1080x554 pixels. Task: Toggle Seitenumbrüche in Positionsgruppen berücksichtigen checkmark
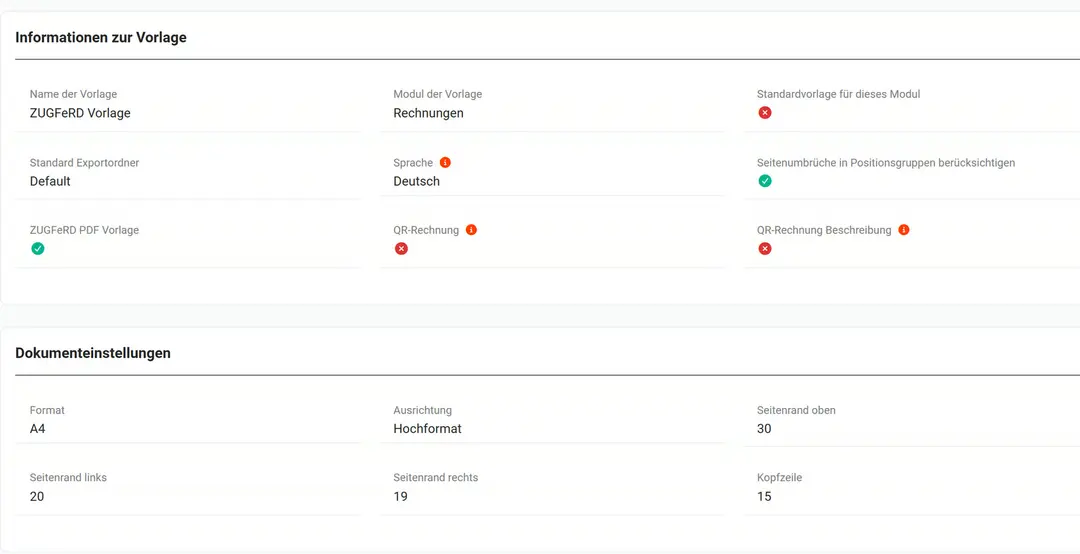pyautogui.click(x=765, y=181)
